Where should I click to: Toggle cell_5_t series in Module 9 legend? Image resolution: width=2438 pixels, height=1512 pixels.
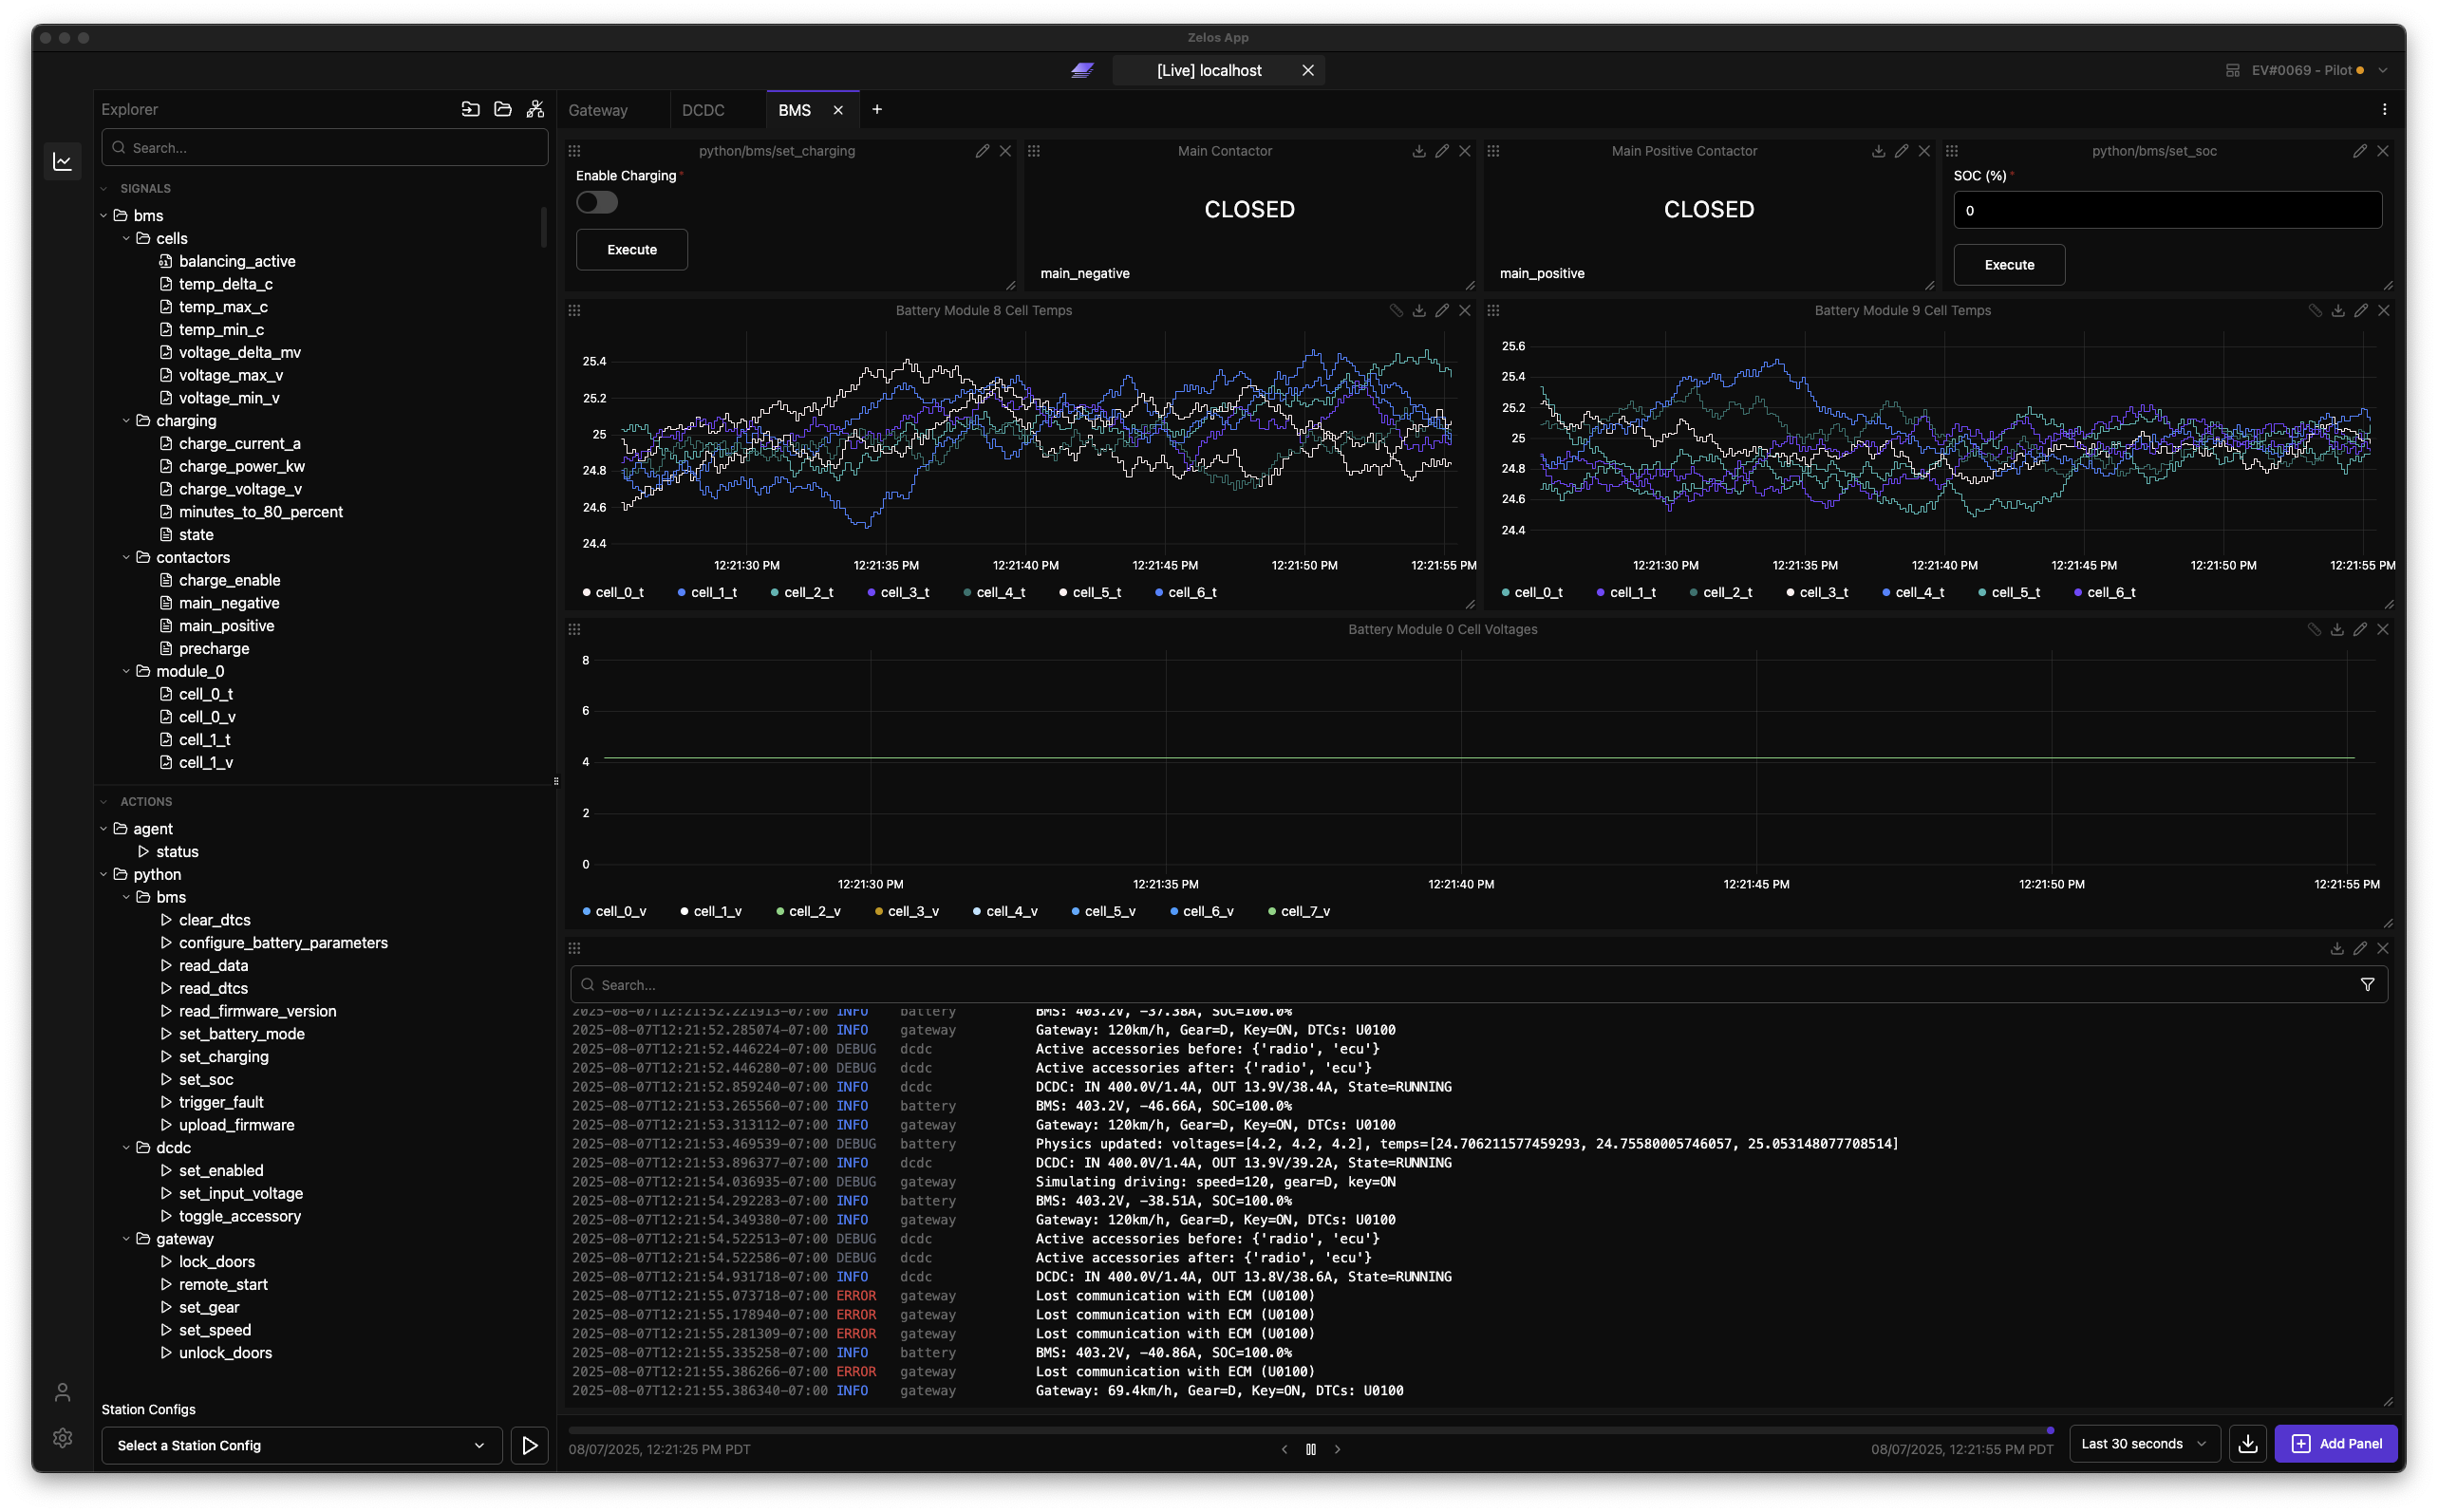click(x=2009, y=593)
